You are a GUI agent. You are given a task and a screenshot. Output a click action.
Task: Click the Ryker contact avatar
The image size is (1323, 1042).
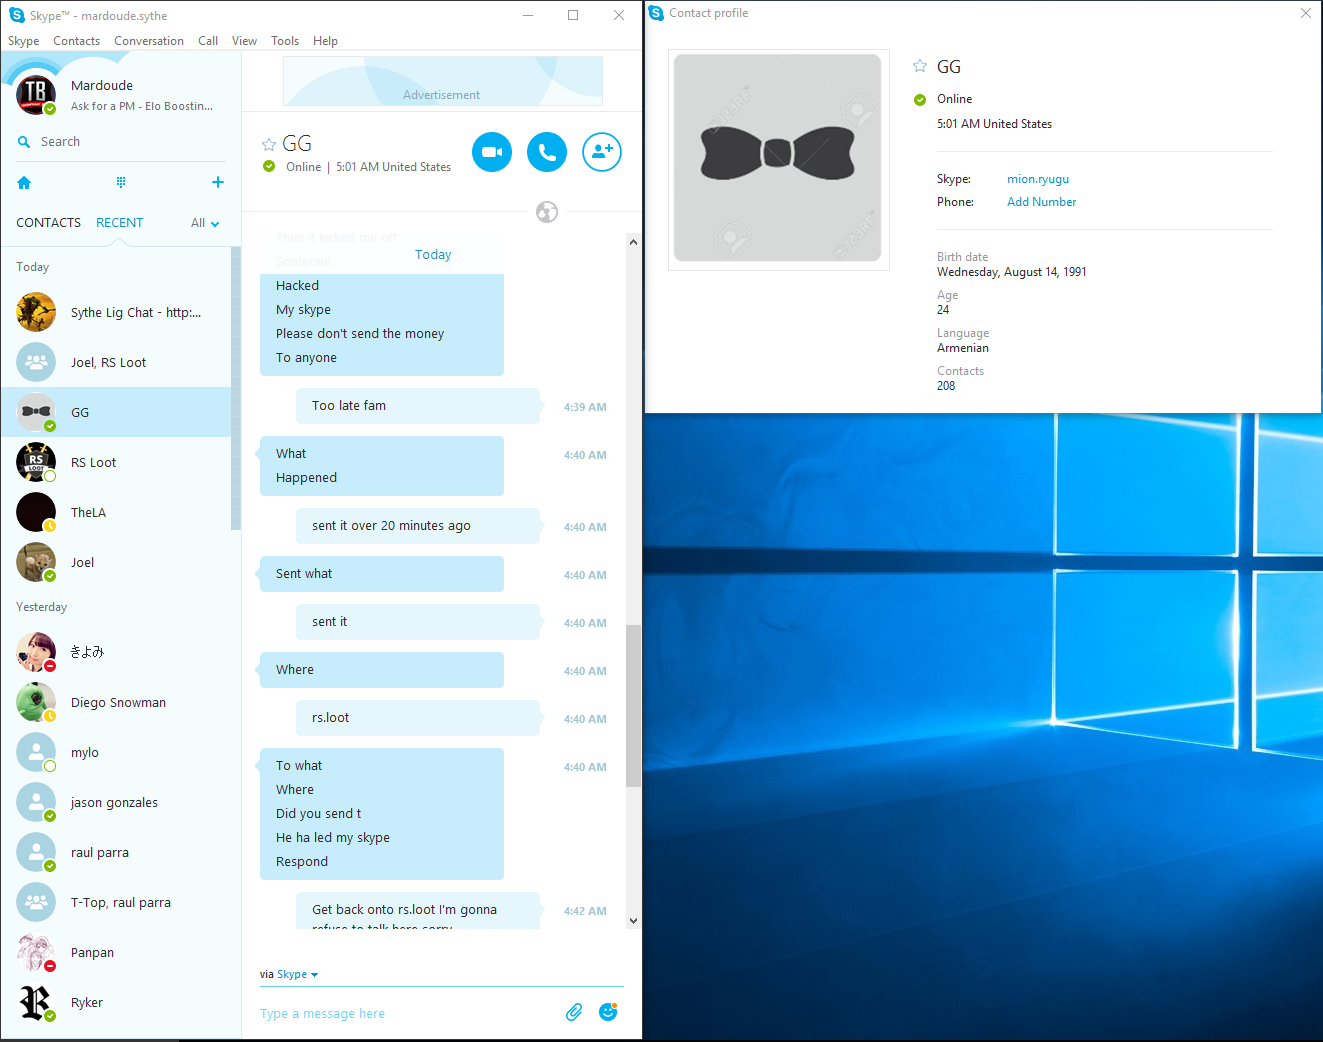(36, 1002)
